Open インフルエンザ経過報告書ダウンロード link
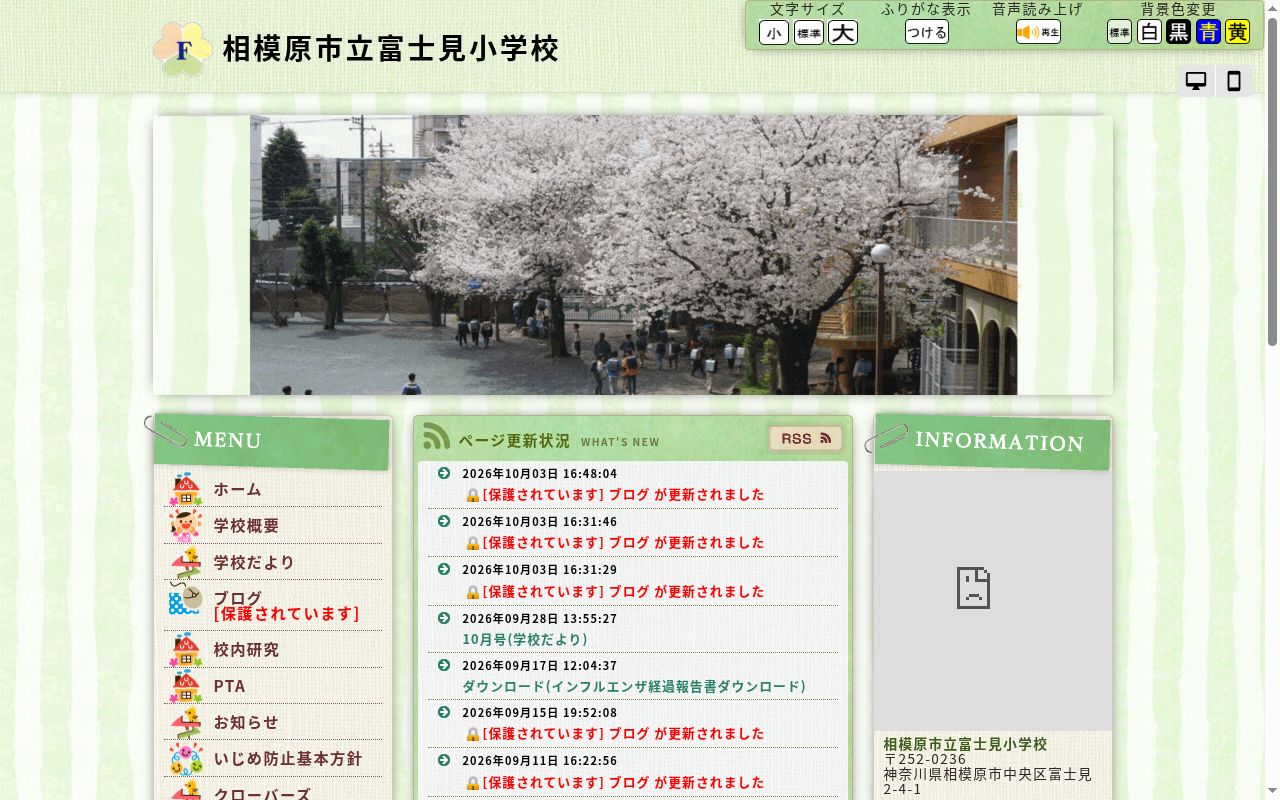 (x=634, y=687)
